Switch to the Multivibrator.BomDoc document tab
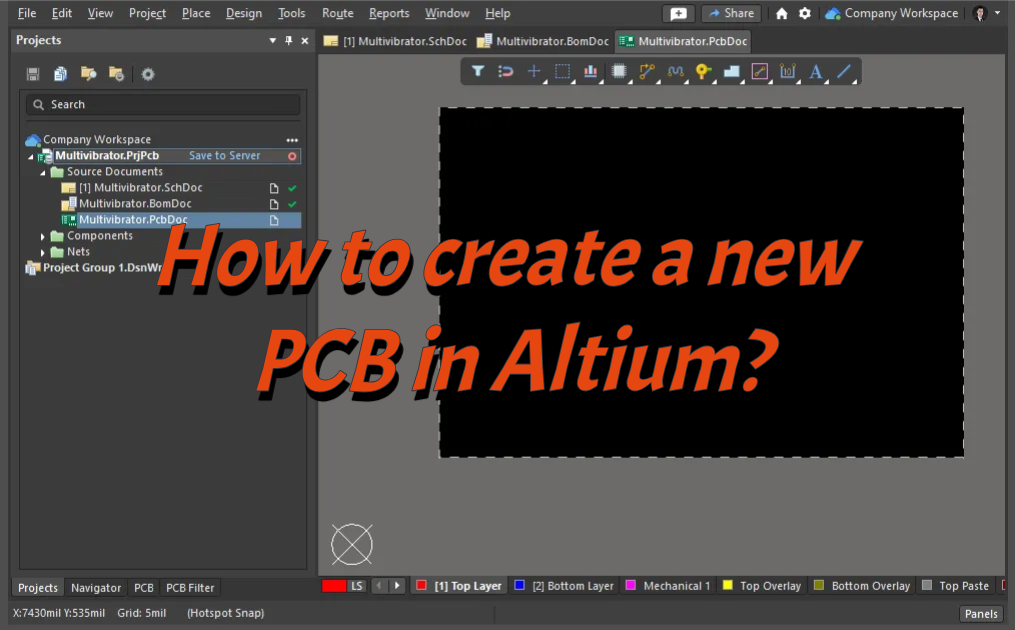1015x630 pixels. click(x=543, y=41)
